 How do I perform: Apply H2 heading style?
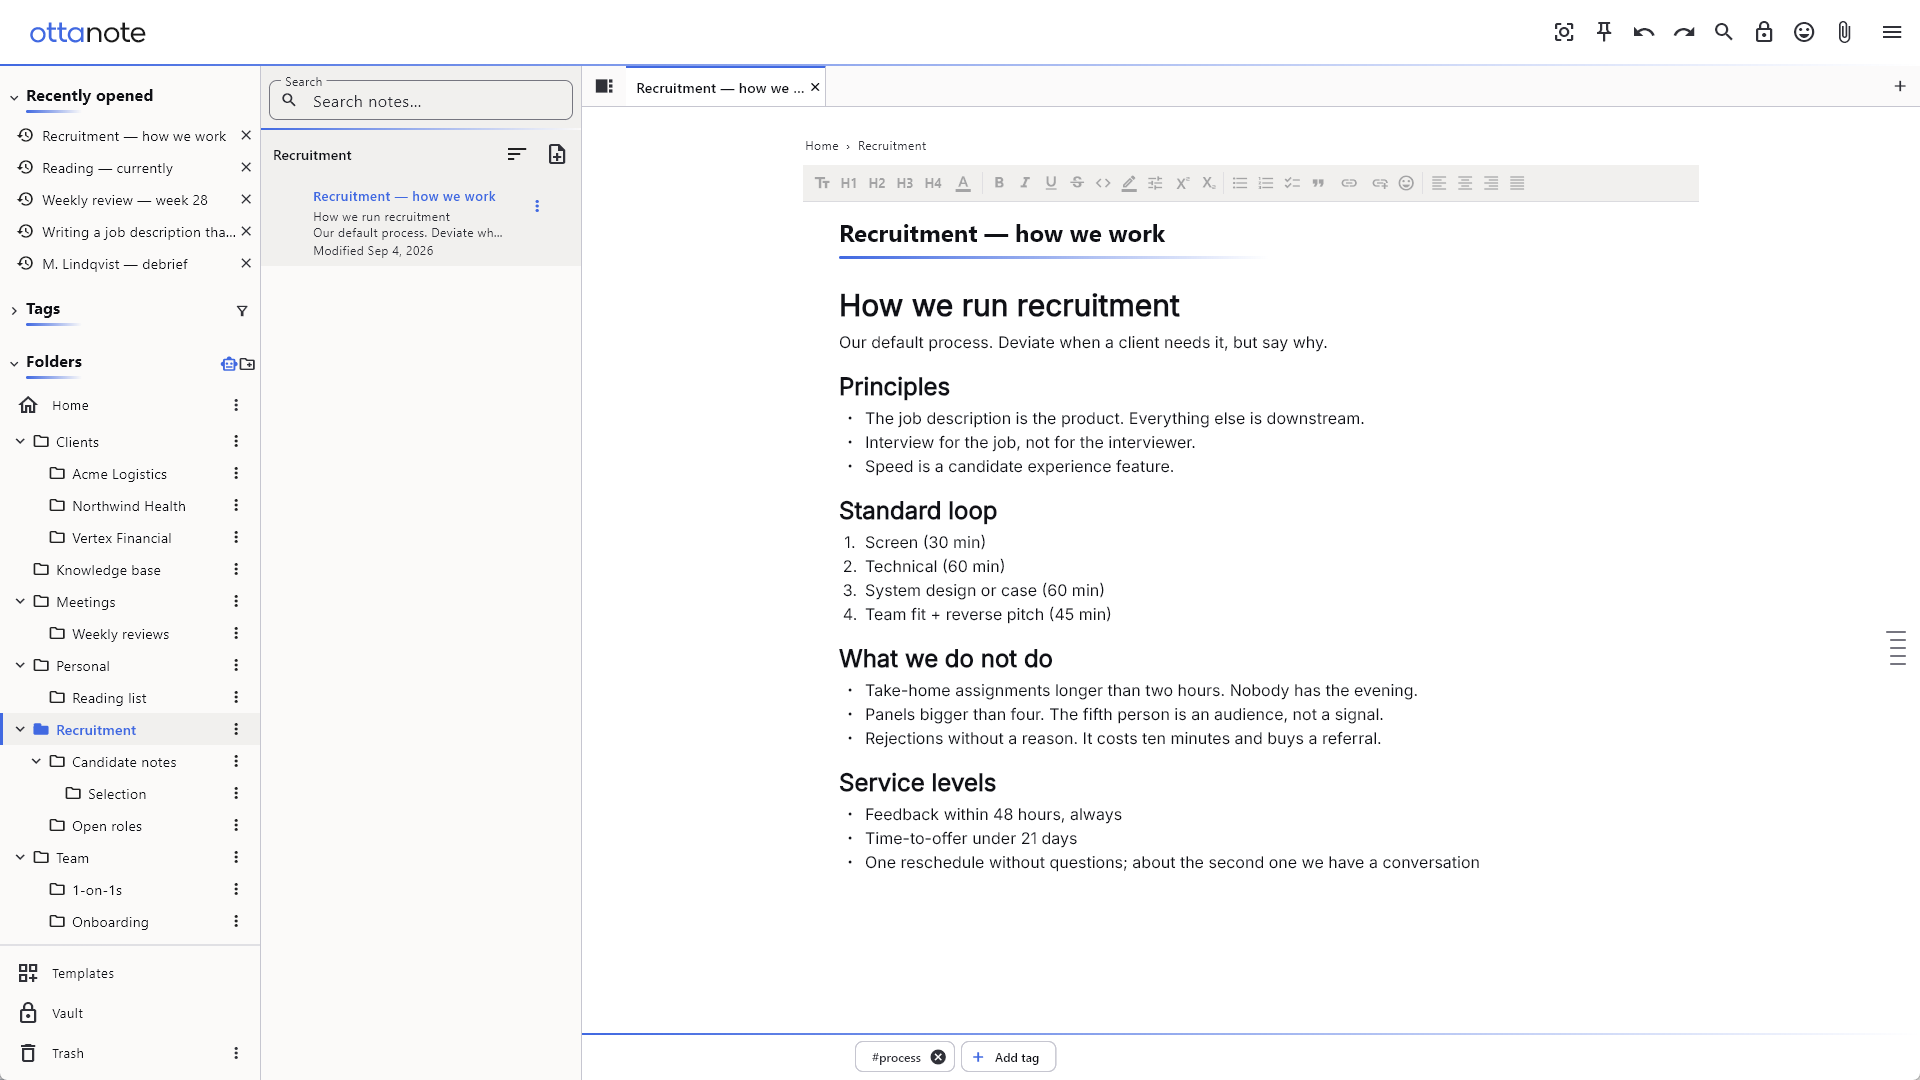[x=877, y=183]
